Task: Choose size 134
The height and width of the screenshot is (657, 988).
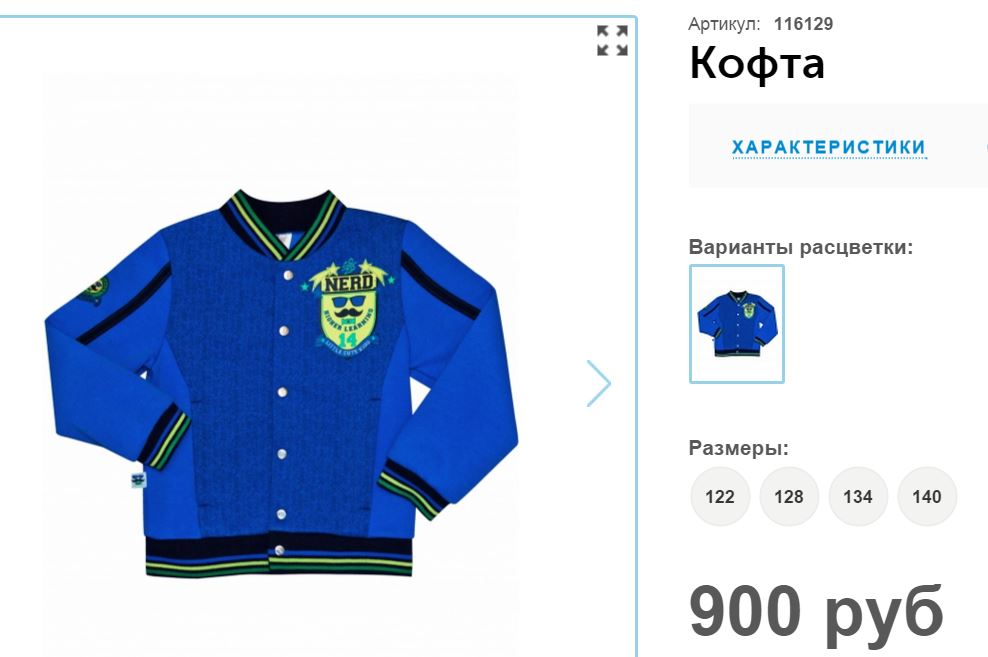Action: 858,496
